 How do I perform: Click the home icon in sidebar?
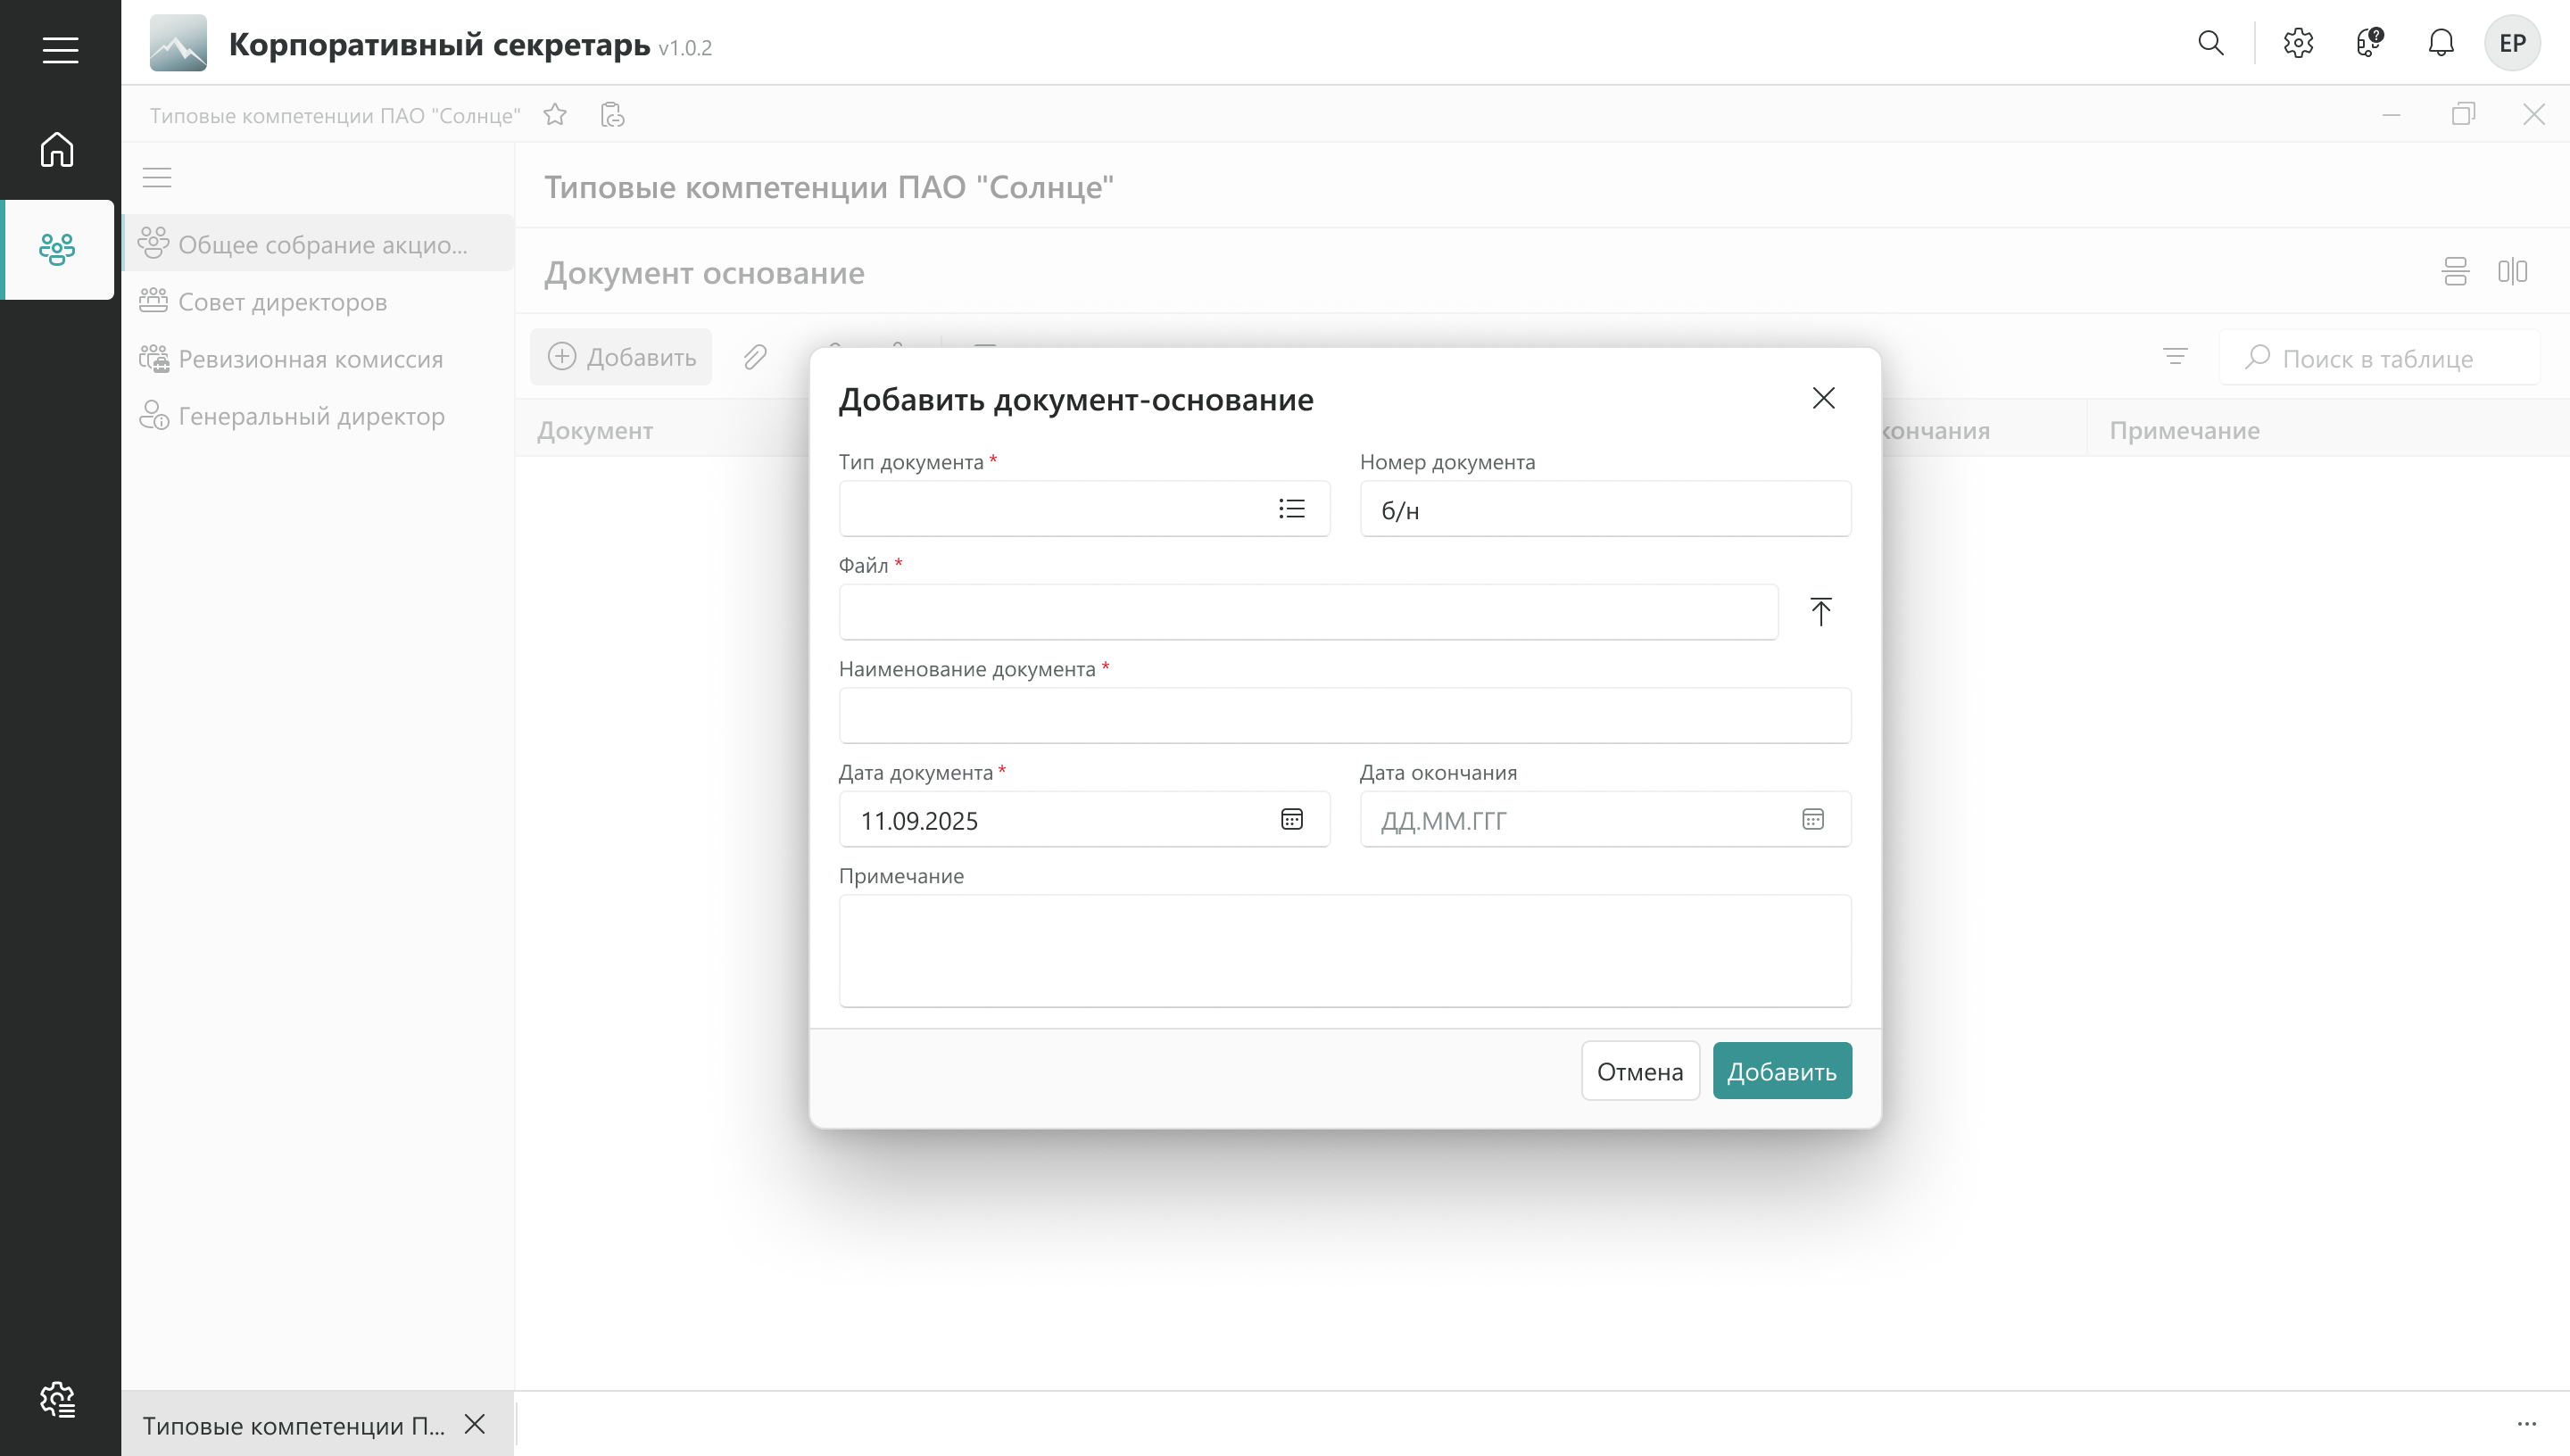57,150
